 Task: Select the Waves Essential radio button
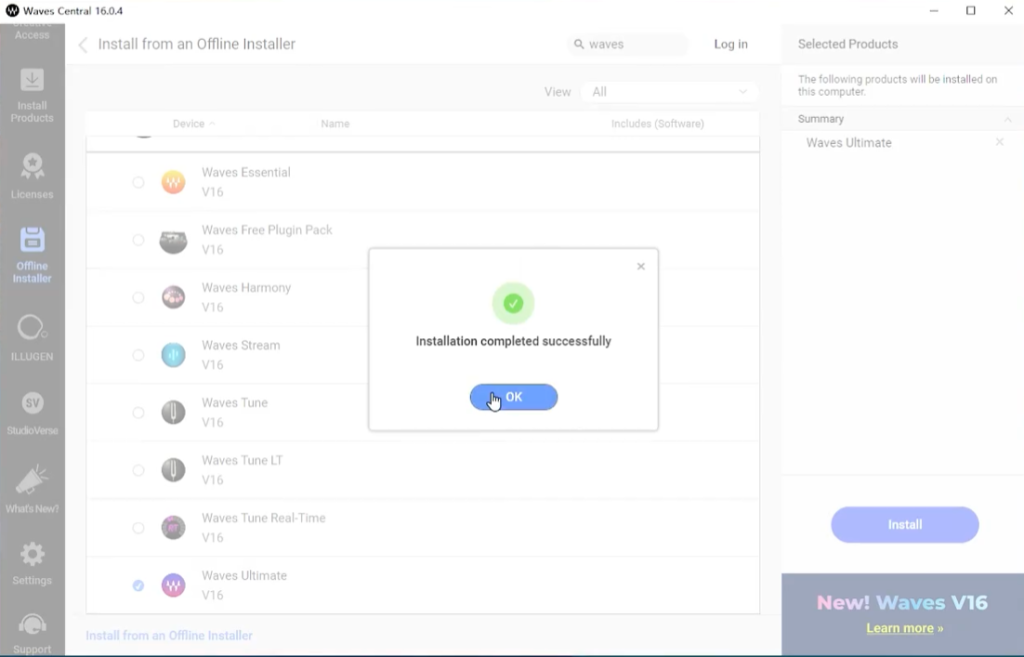click(138, 182)
